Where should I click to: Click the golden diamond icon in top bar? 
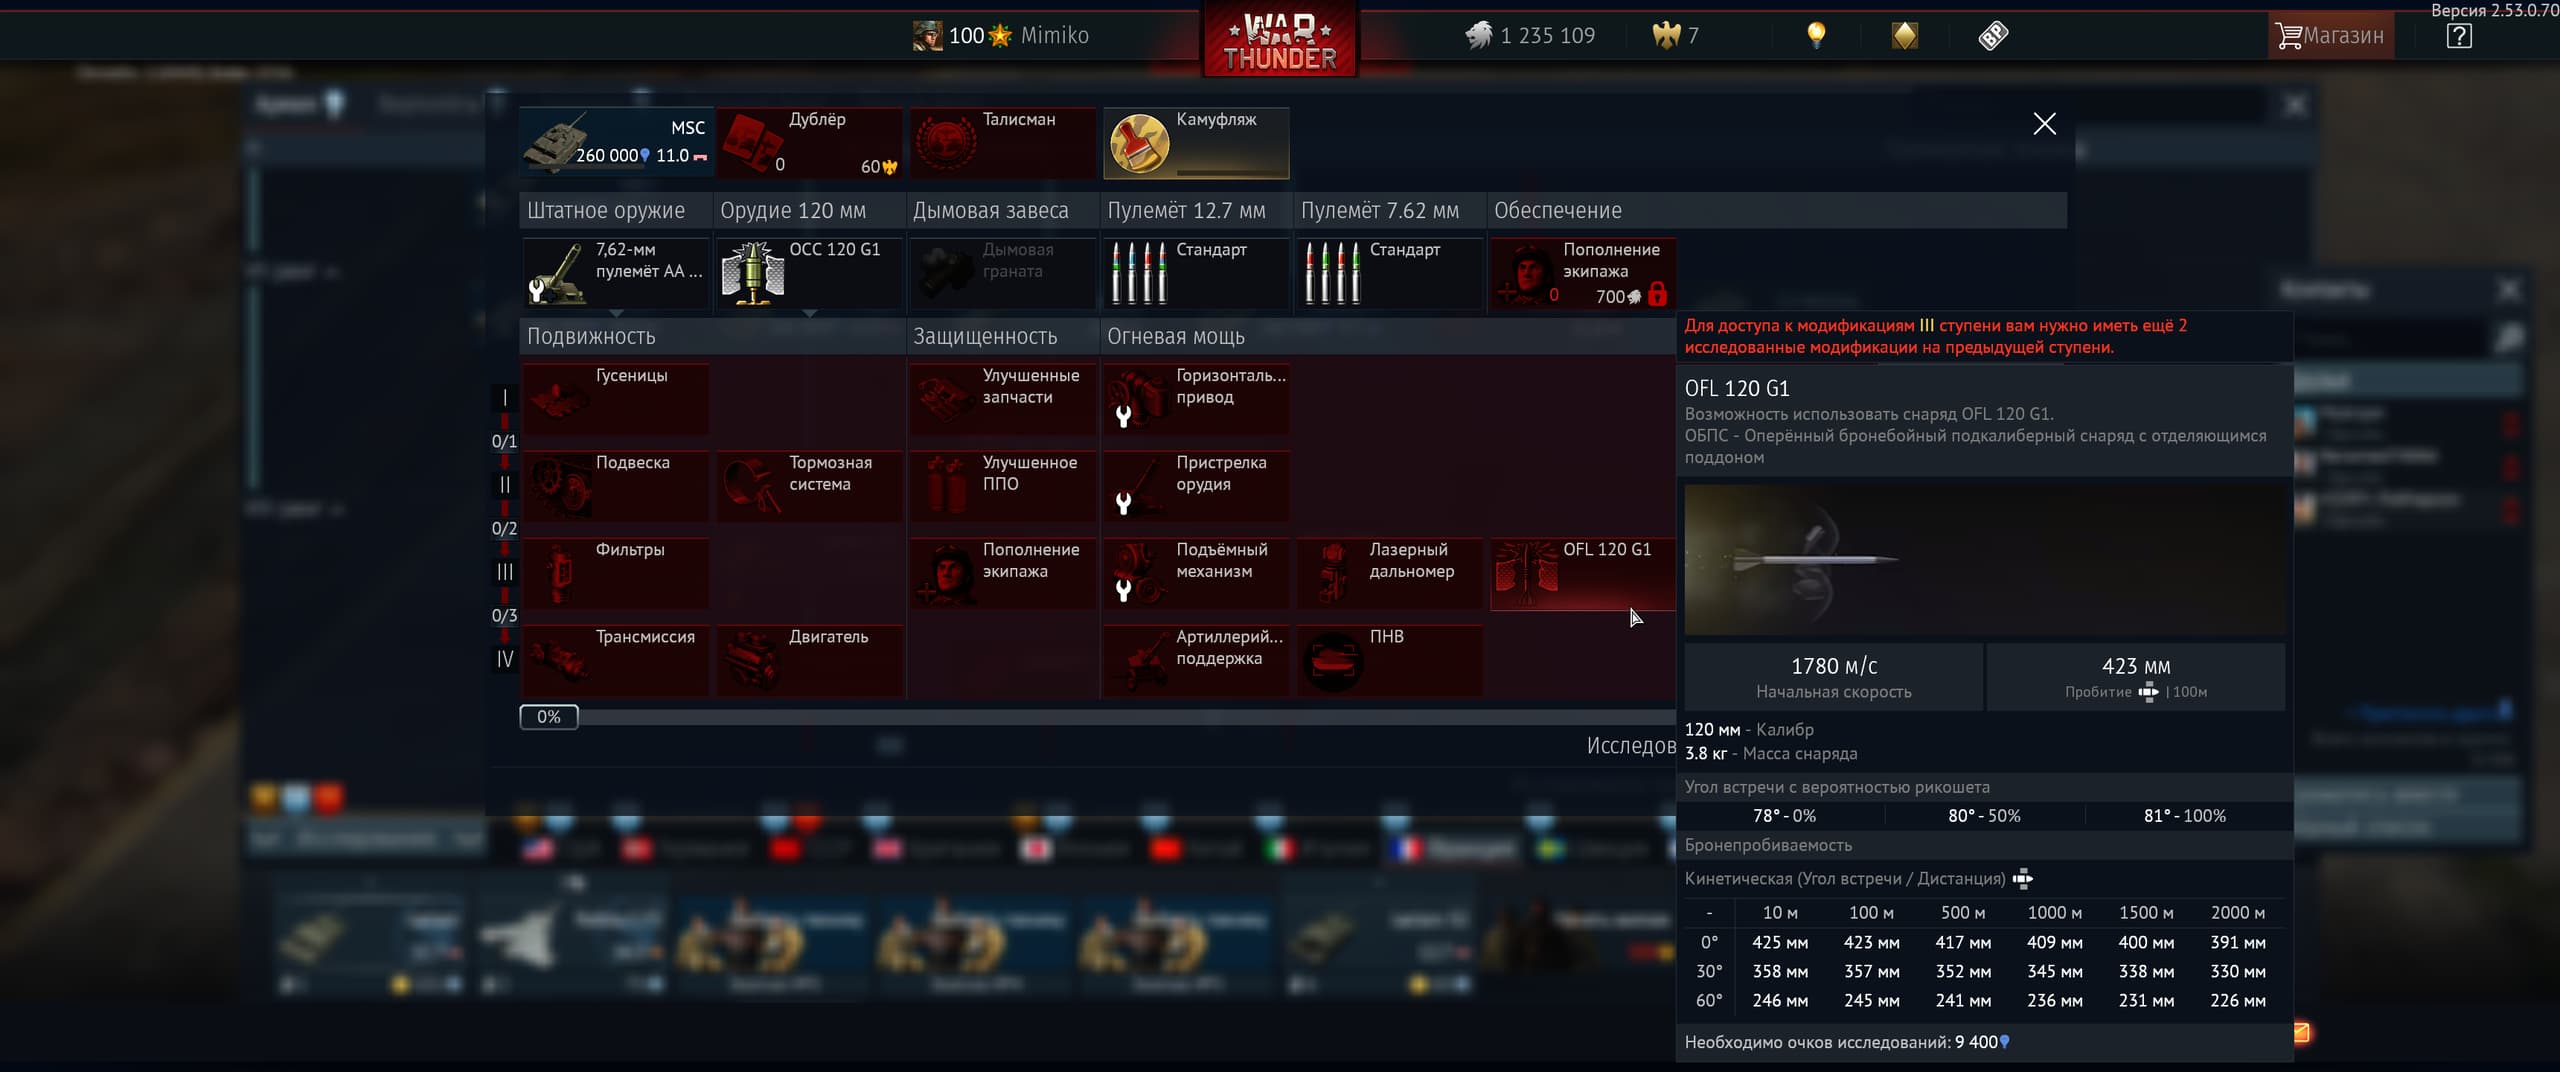point(1904,36)
